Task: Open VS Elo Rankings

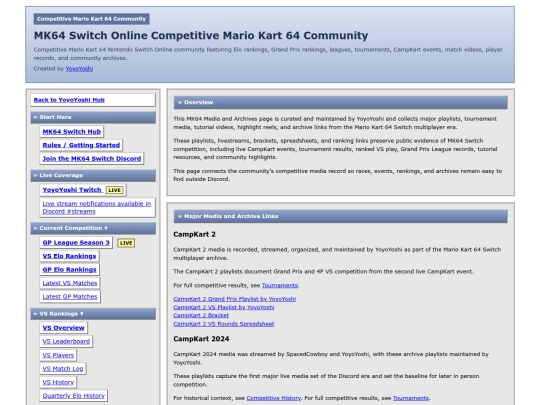Action: tap(70, 256)
